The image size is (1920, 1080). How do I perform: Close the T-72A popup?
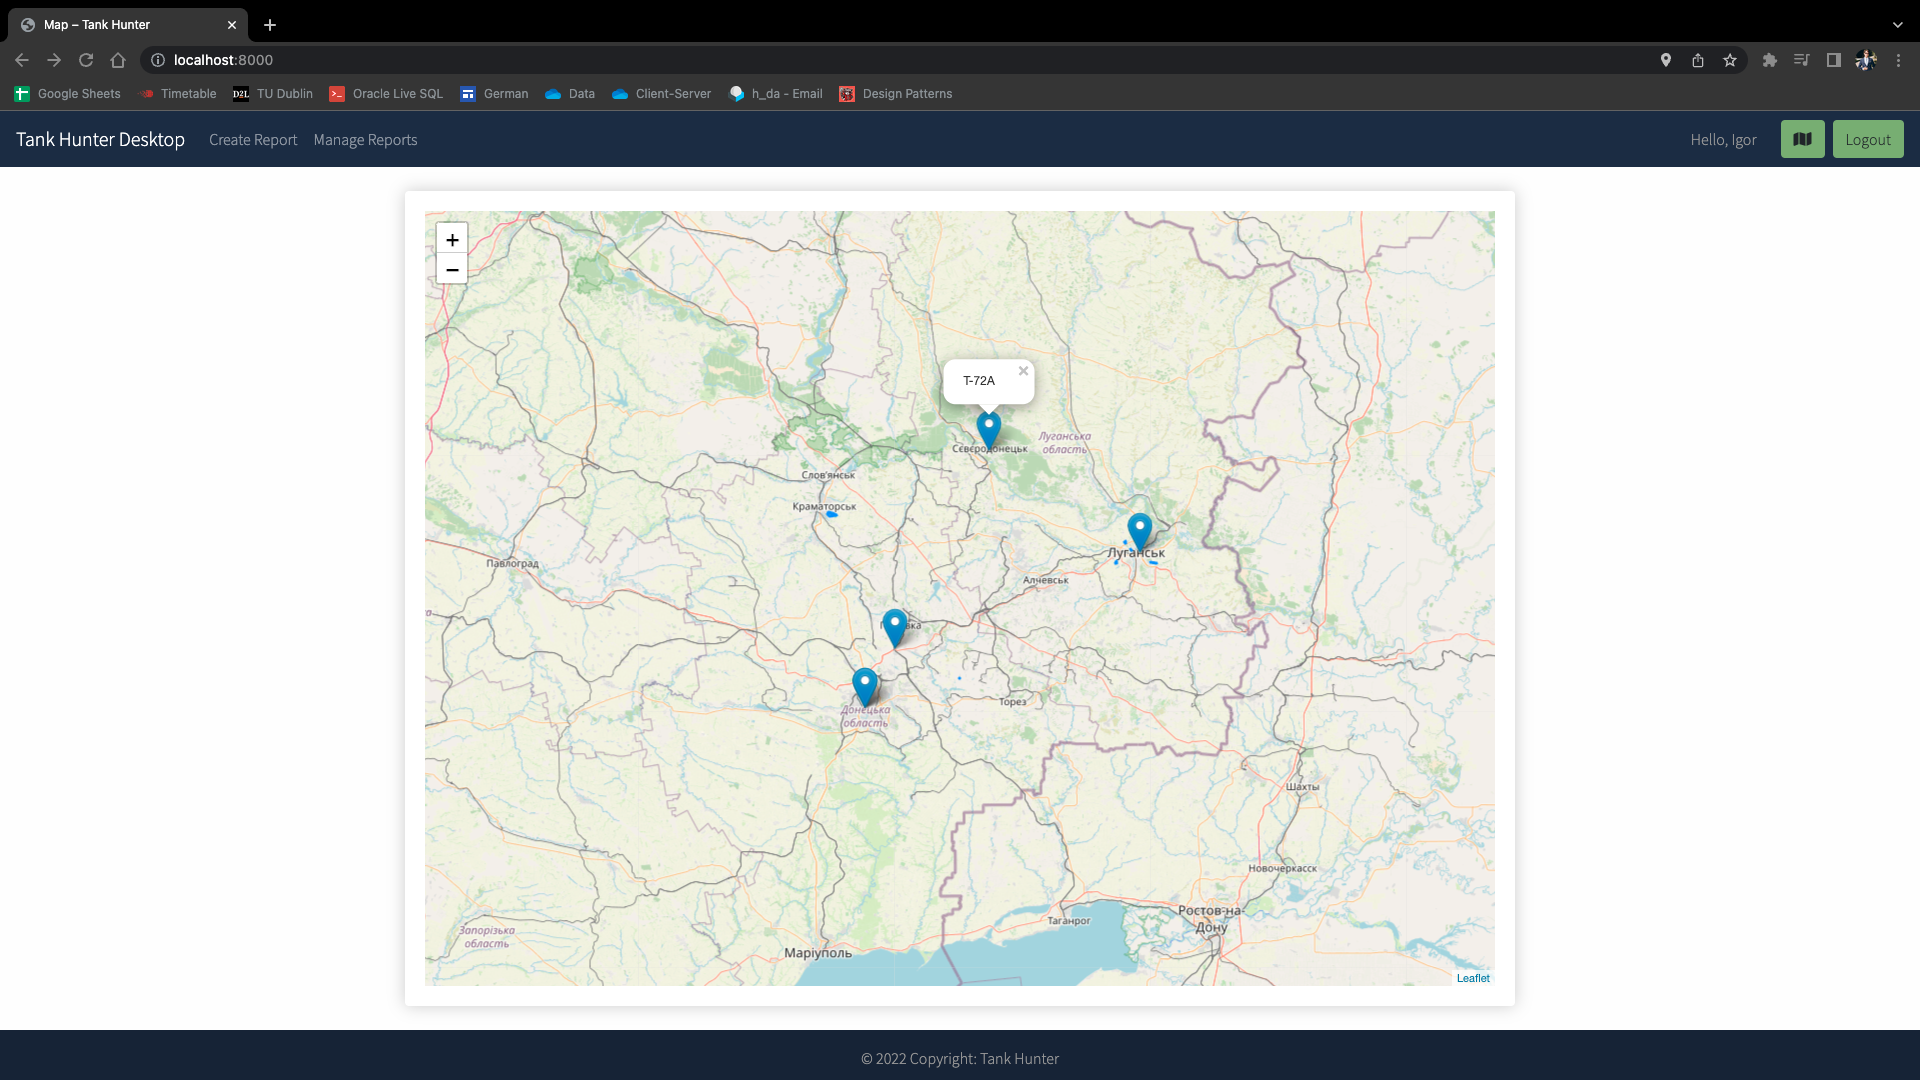pos(1023,371)
